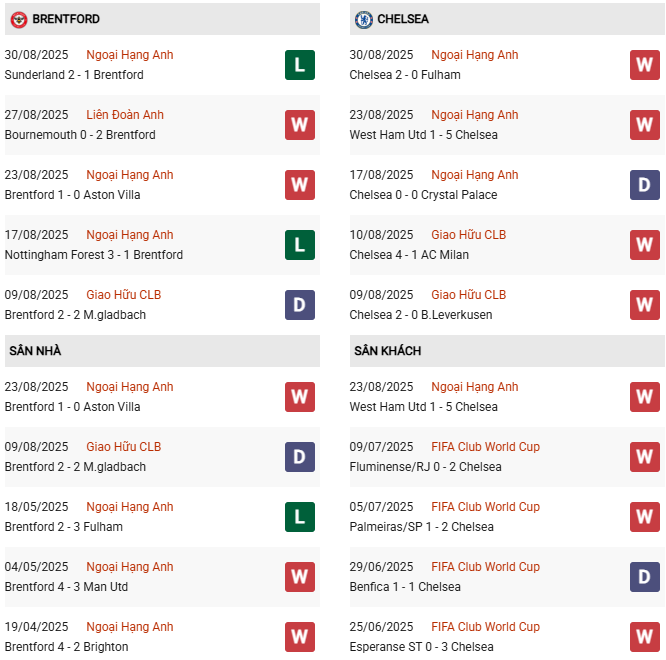Open Giao Hữu CLB link for Chelsea vs AC Milan

pos(468,235)
